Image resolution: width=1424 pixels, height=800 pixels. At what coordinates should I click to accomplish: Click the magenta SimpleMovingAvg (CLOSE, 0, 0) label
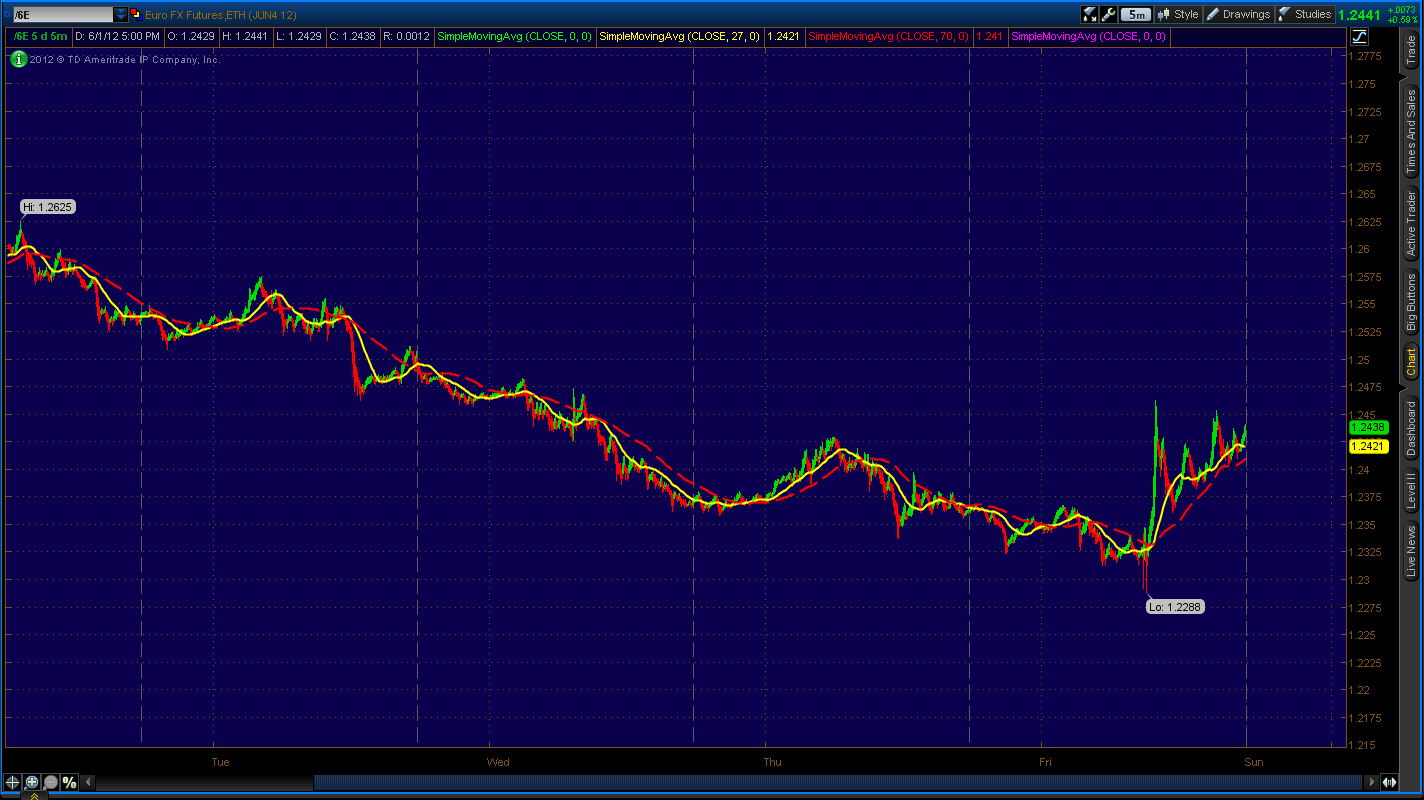pos(1088,36)
